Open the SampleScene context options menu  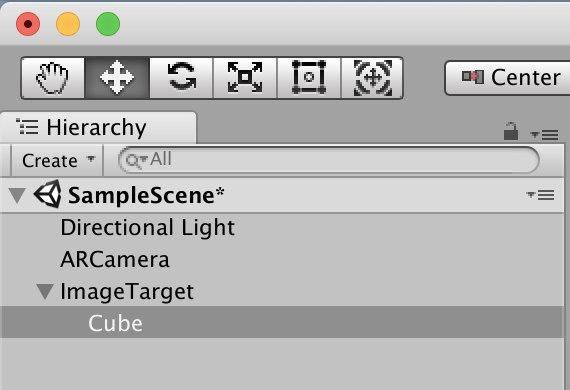pyautogui.click(x=541, y=195)
